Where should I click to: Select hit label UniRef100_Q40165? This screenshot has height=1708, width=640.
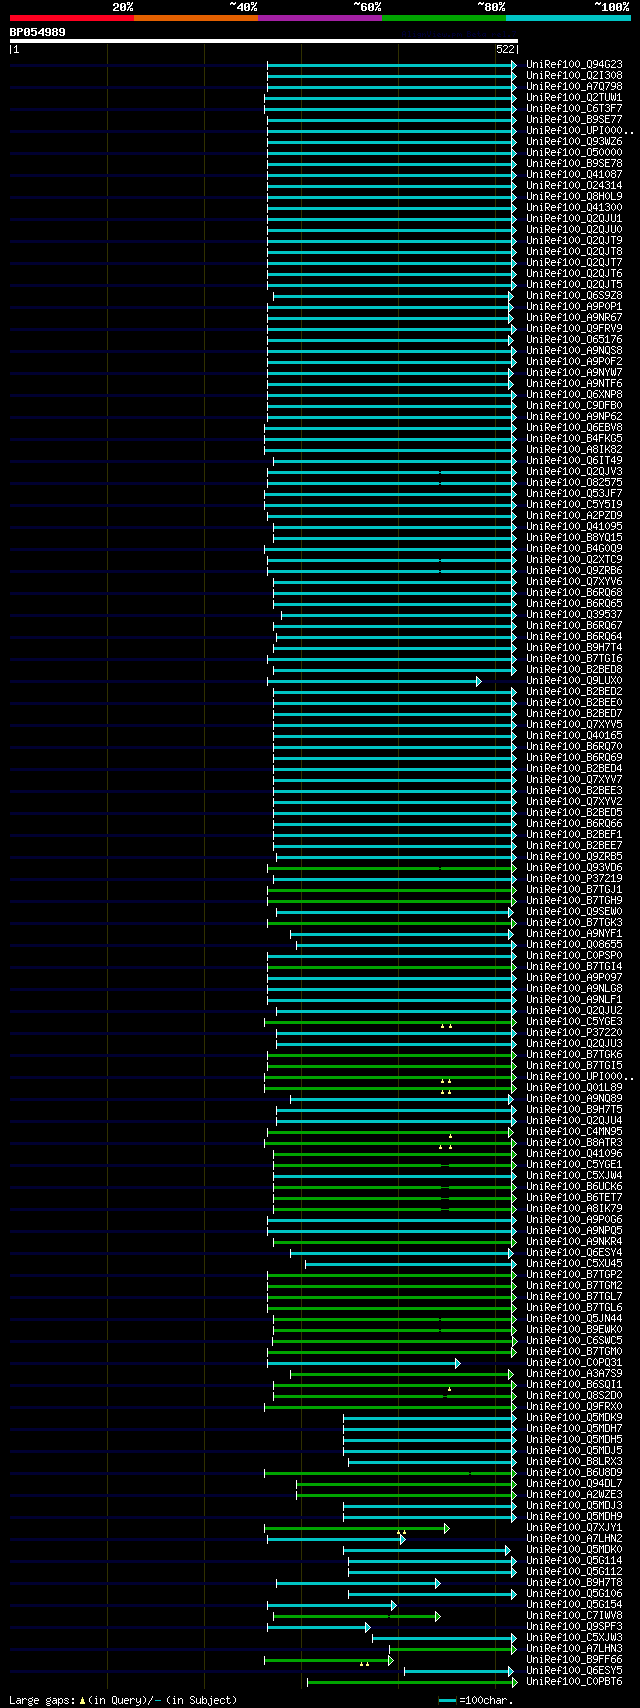coord(574,736)
